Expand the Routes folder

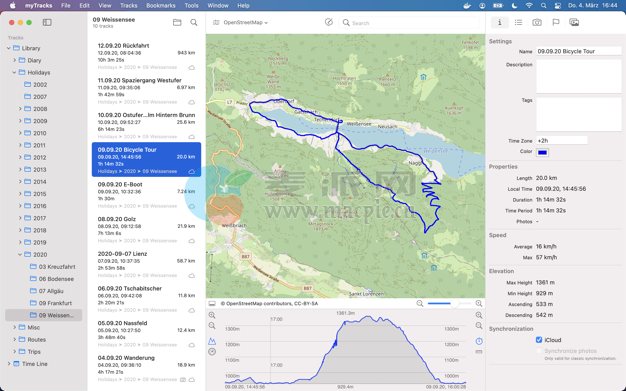coord(14,339)
